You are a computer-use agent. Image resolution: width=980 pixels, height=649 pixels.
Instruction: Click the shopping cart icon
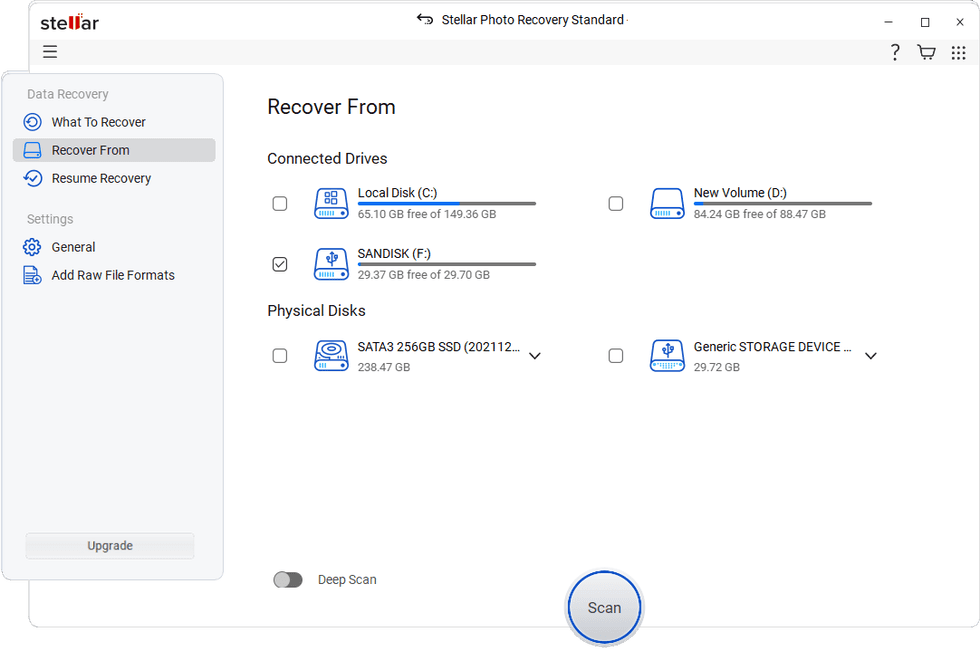[x=926, y=51]
